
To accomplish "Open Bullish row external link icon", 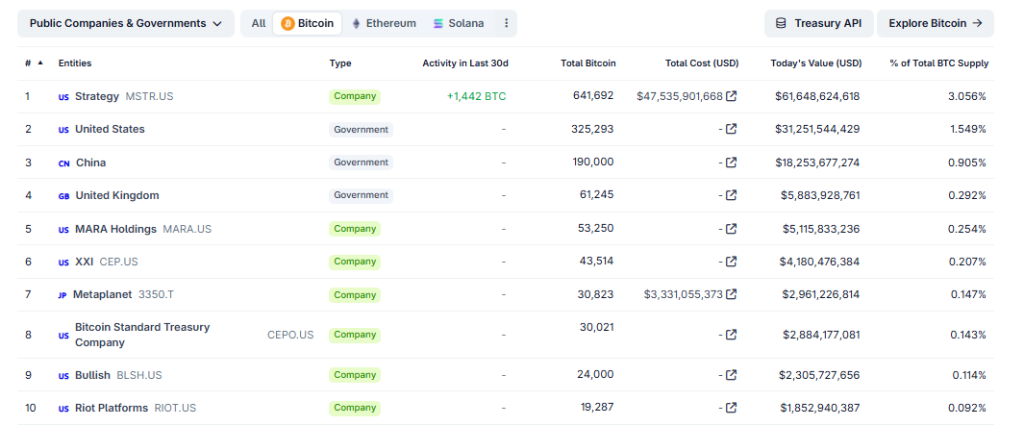I will 731,375.
